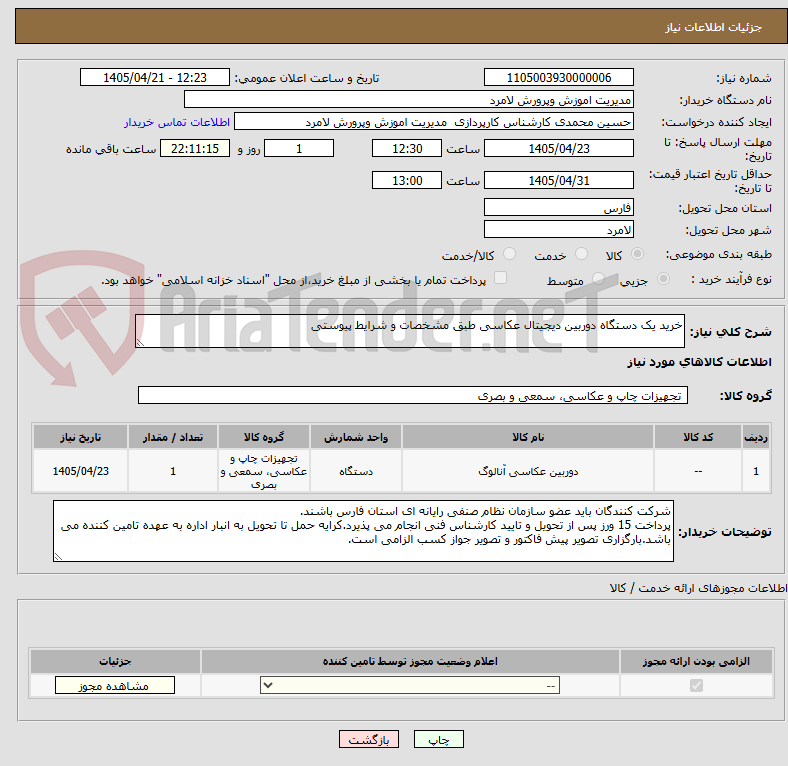The height and width of the screenshot is (766, 788).
Task: Open the permit status dropdown
Action: (x=410, y=686)
